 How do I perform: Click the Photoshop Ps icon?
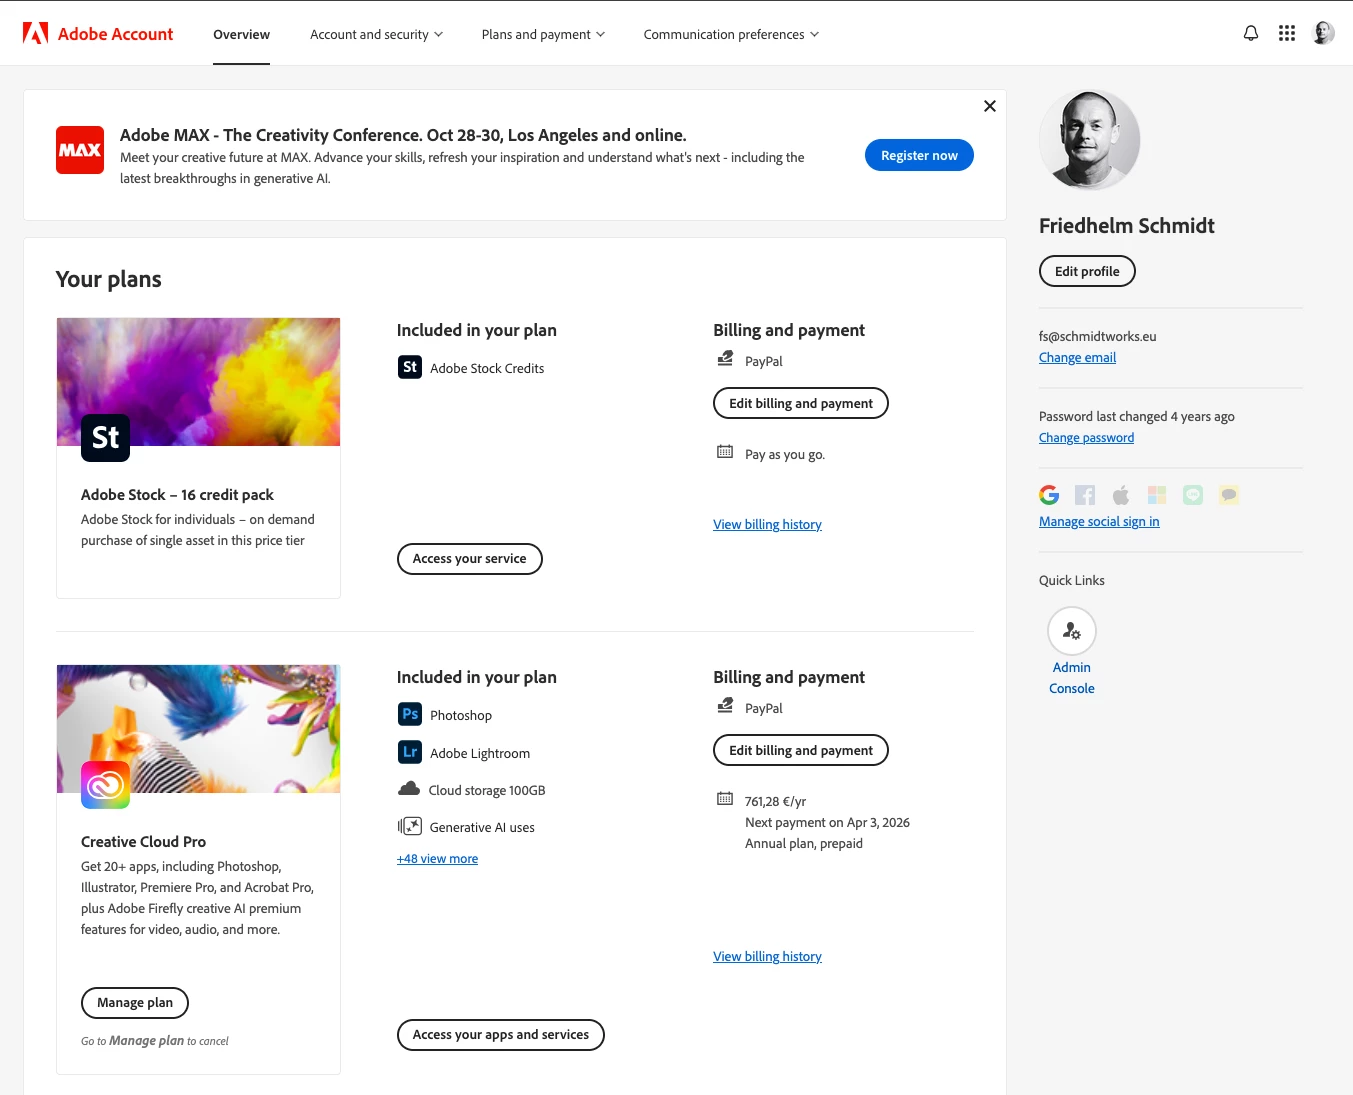(x=410, y=714)
